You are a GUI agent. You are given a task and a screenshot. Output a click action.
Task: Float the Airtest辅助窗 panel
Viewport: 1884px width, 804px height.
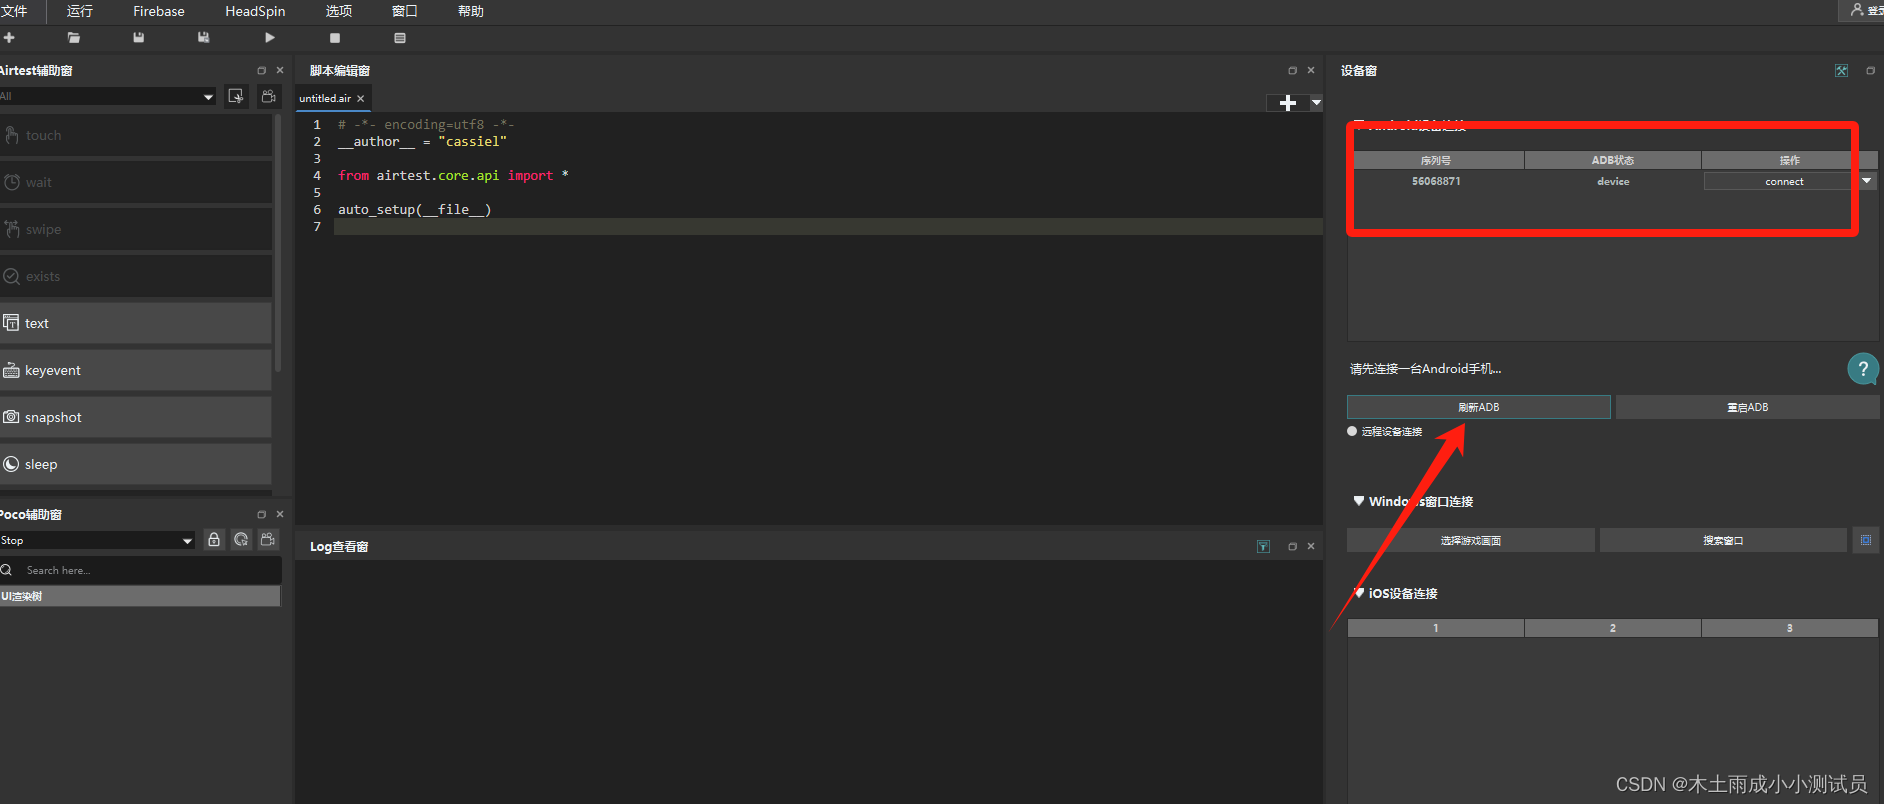point(262,70)
